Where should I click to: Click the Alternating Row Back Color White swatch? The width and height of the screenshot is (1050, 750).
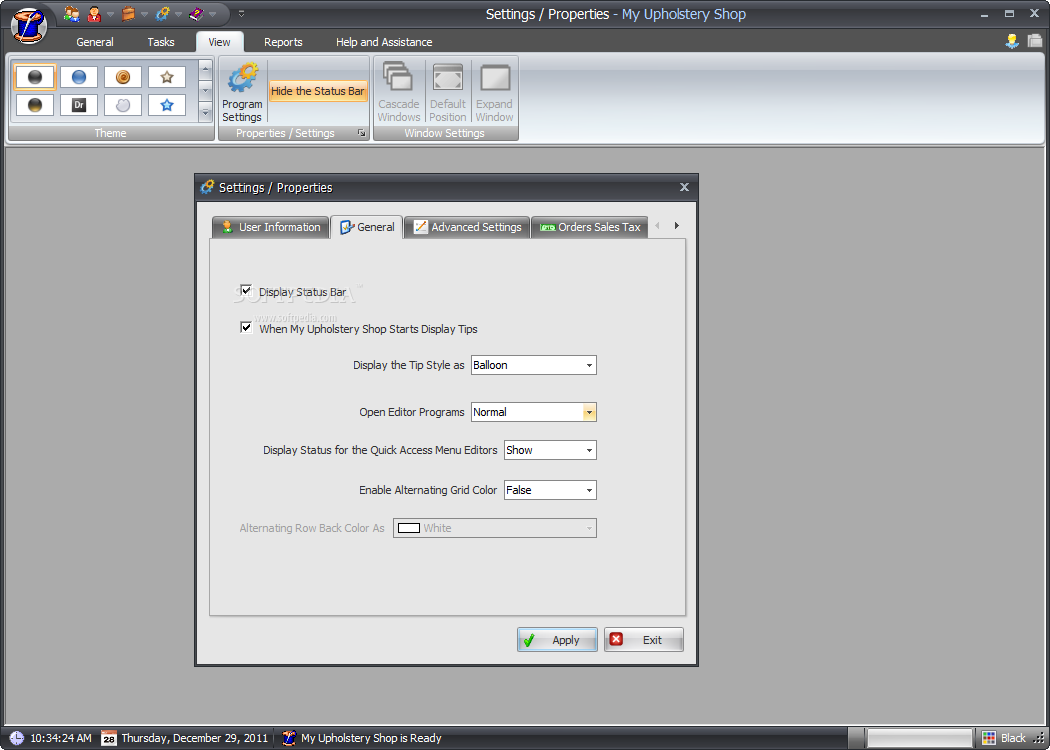tap(409, 528)
